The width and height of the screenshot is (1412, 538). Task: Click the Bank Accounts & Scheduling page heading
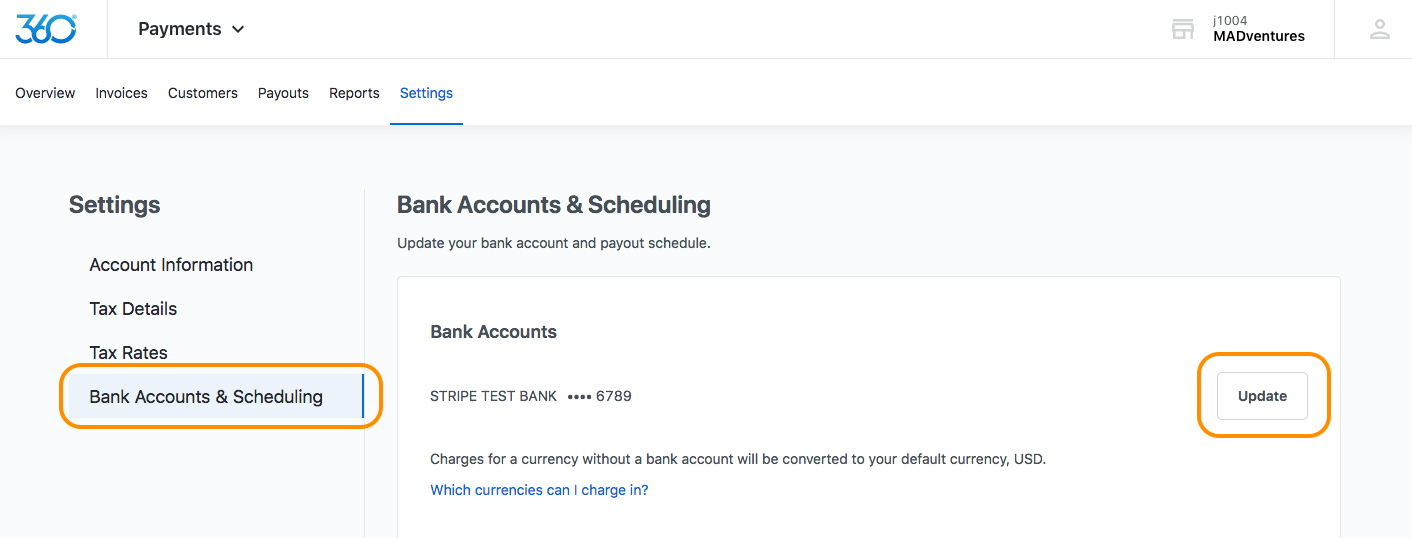pyautogui.click(x=554, y=205)
